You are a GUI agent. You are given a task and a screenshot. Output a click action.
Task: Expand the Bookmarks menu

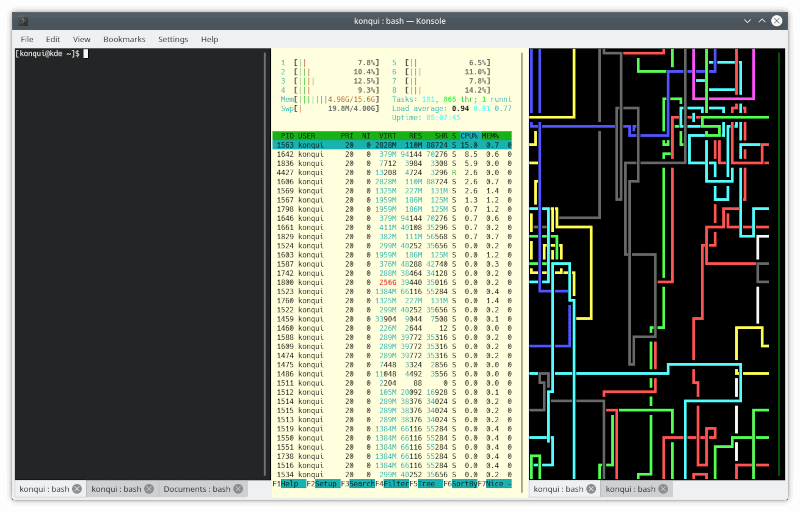click(124, 39)
